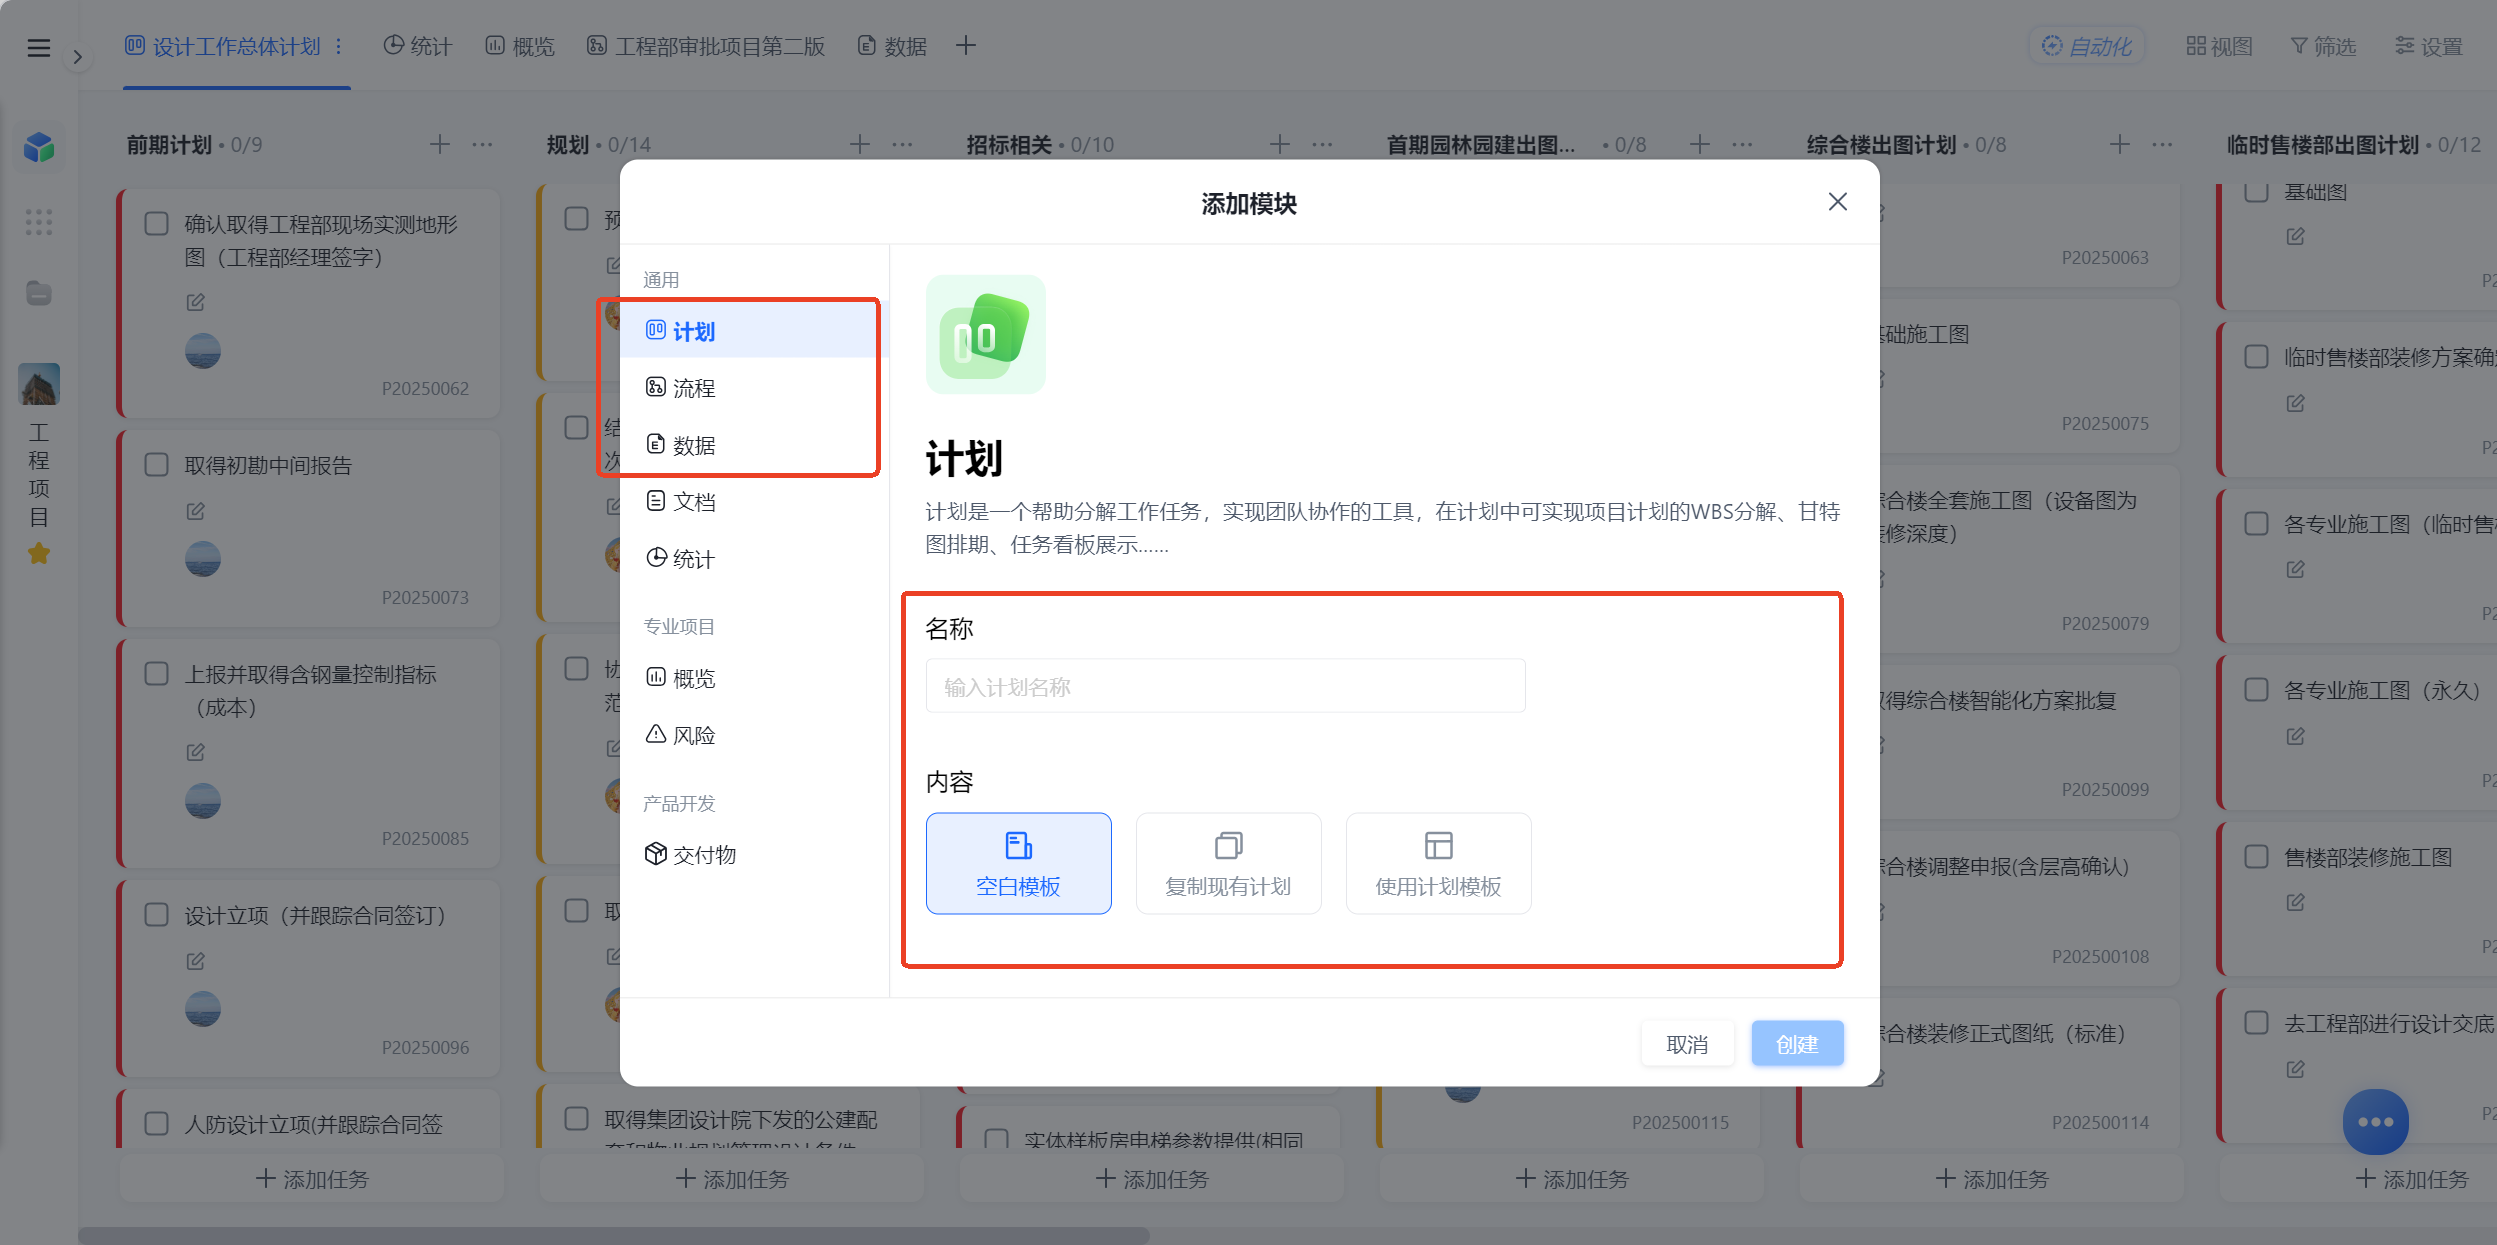Toggle the yellow favorite star
Screen dimensions: 2497x1245
coord(39,553)
